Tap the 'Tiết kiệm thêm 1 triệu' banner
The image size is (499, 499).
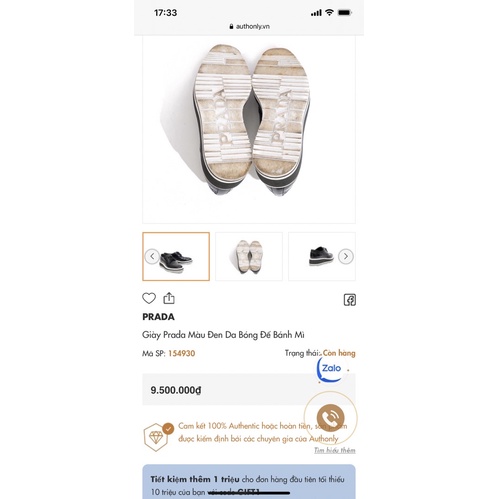point(249,482)
